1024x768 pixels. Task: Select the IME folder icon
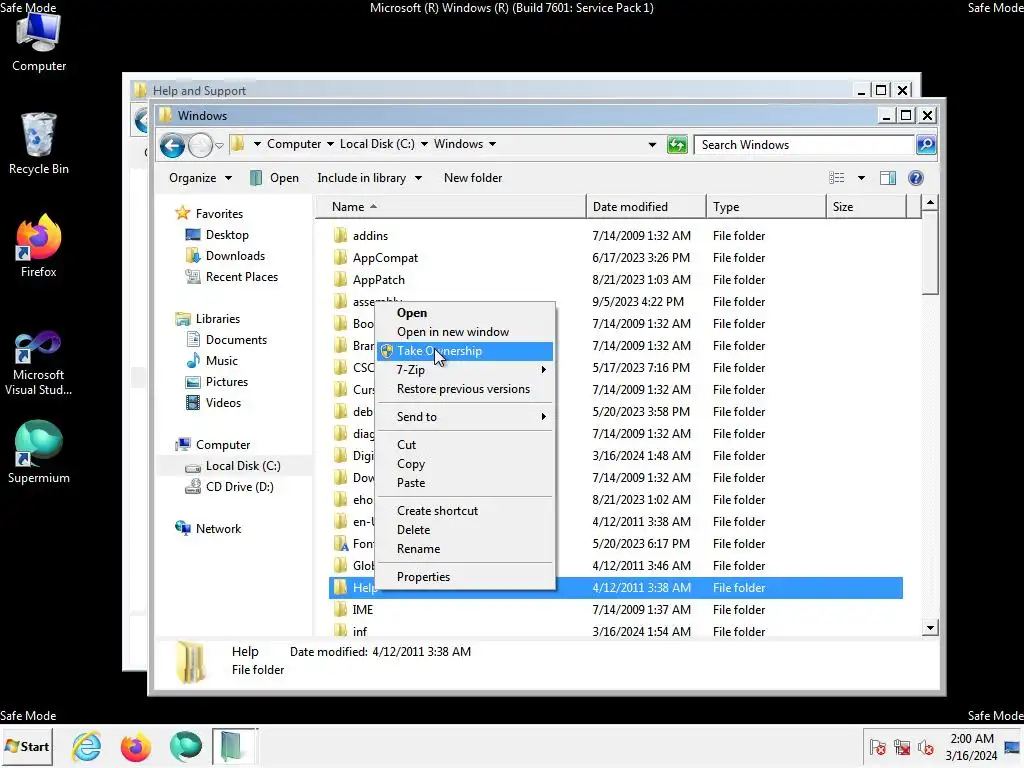340,609
